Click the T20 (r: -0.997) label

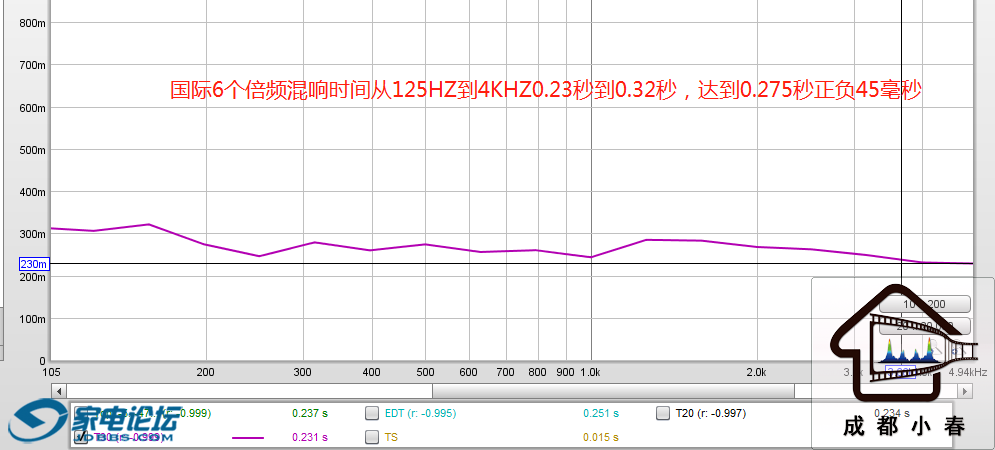711,414
